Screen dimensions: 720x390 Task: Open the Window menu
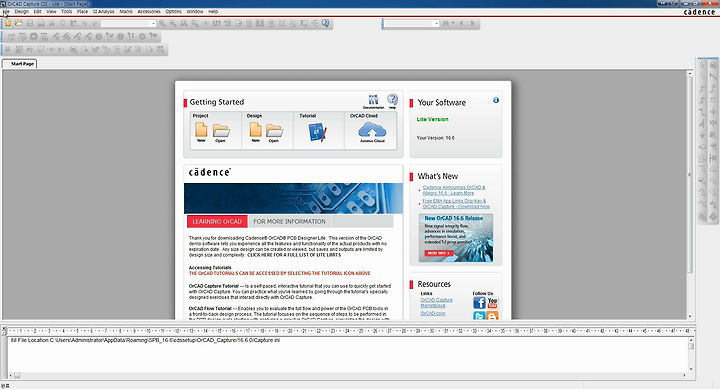(195, 11)
